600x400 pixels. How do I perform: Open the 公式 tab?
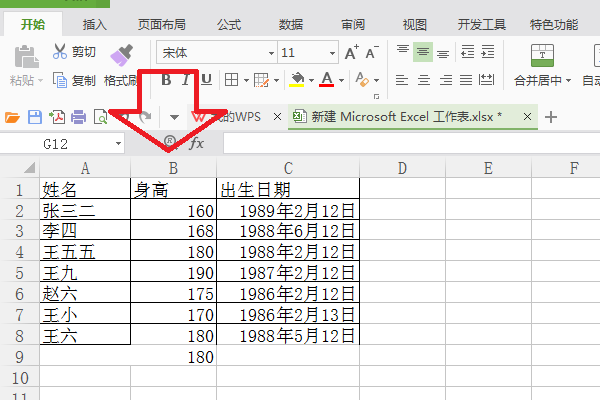[229, 25]
